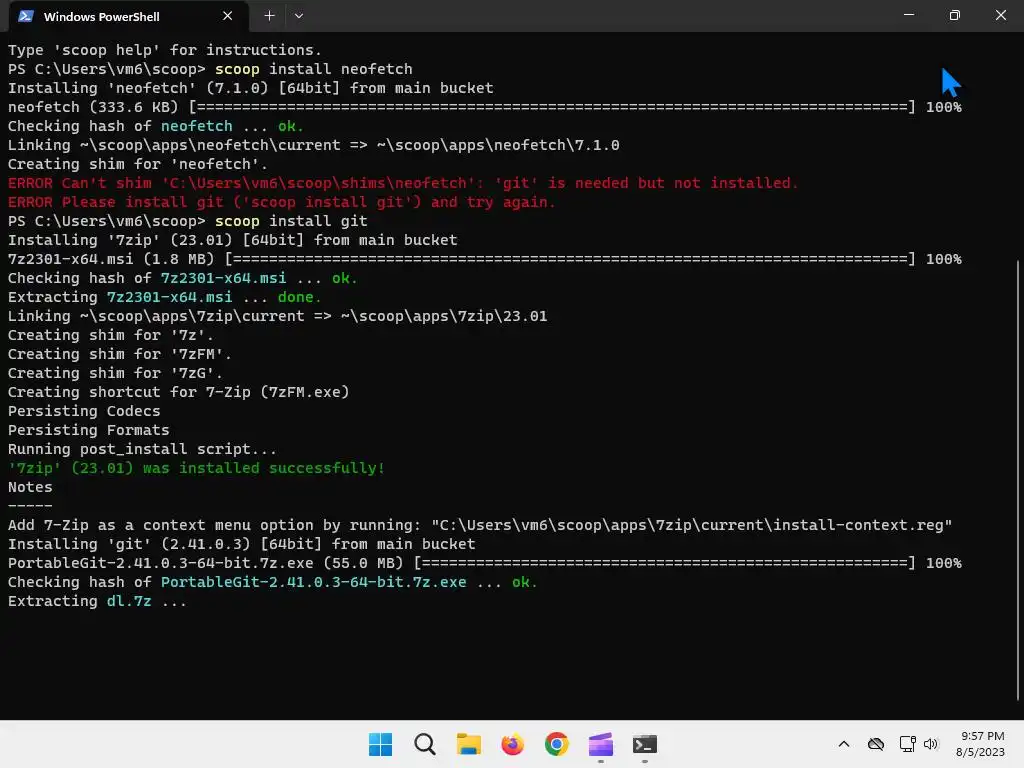The height and width of the screenshot is (768, 1024).
Task: Open Firefox from the taskbar
Action: click(513, 744)
